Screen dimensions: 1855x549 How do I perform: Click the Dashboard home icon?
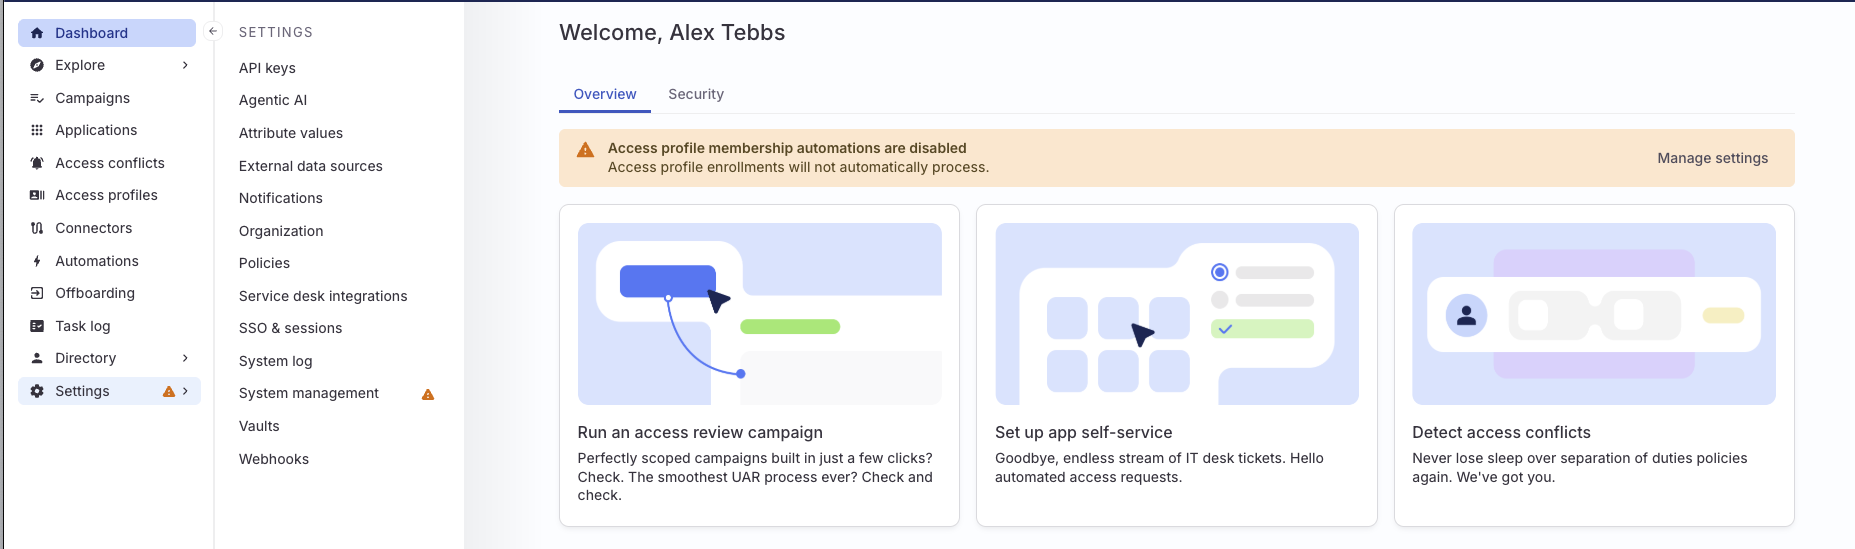coord(37,33)
